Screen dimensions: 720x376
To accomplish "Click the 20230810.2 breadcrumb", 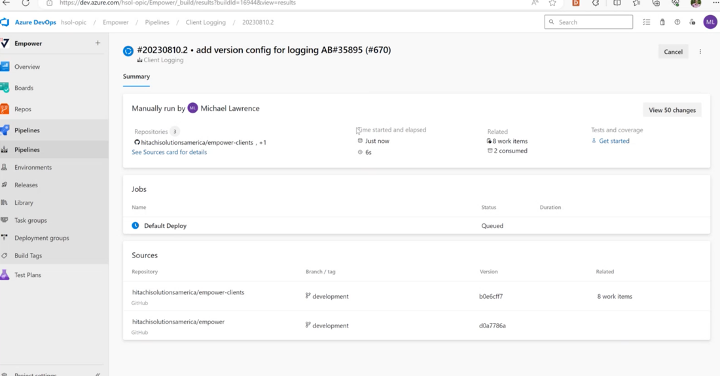I will (x=258, y=22).
